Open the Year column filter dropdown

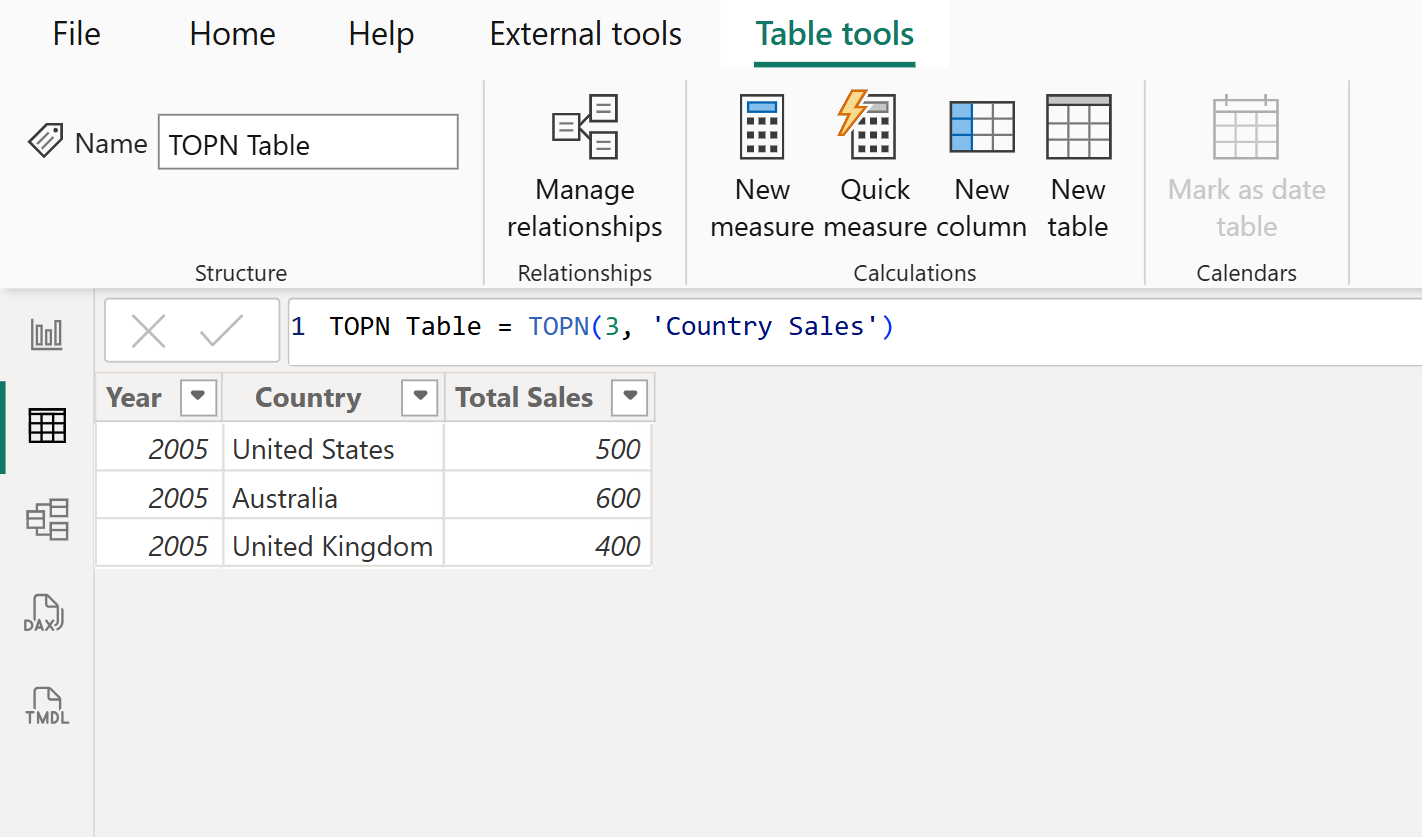click(198, 397)
